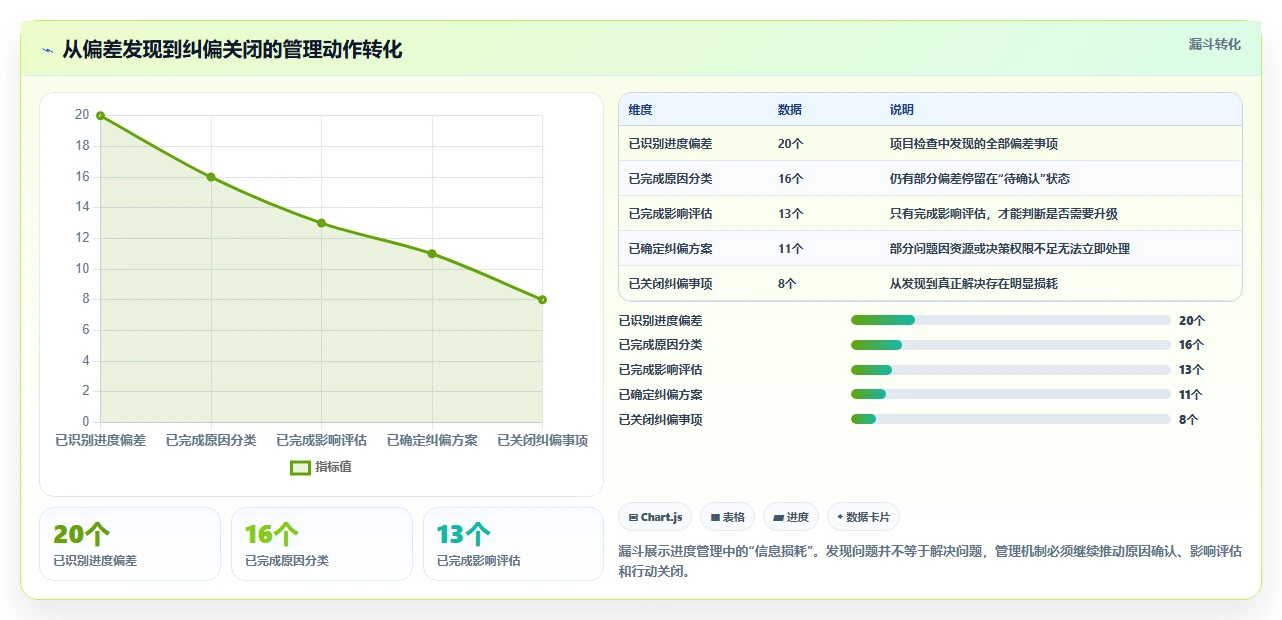Click the 已识别进度偏差 progress bar

pyautogui.click(x=1011, y=320)
